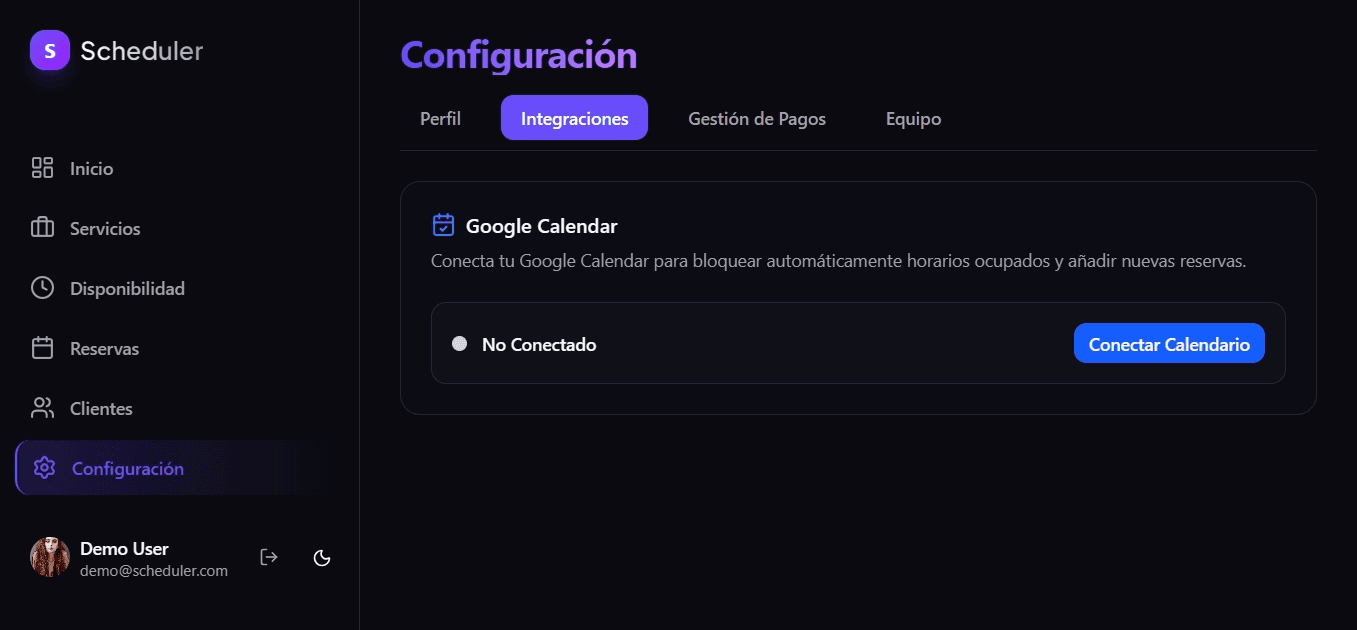
Task: Click the Disponibilidad clock icon
Action: click(x=42, y=288)
